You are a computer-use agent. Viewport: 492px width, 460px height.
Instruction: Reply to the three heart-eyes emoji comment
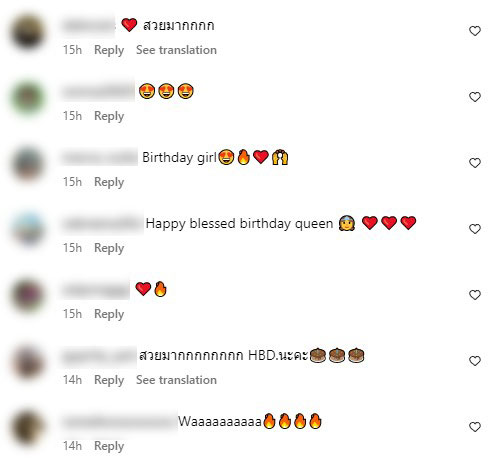pos(109,116)
